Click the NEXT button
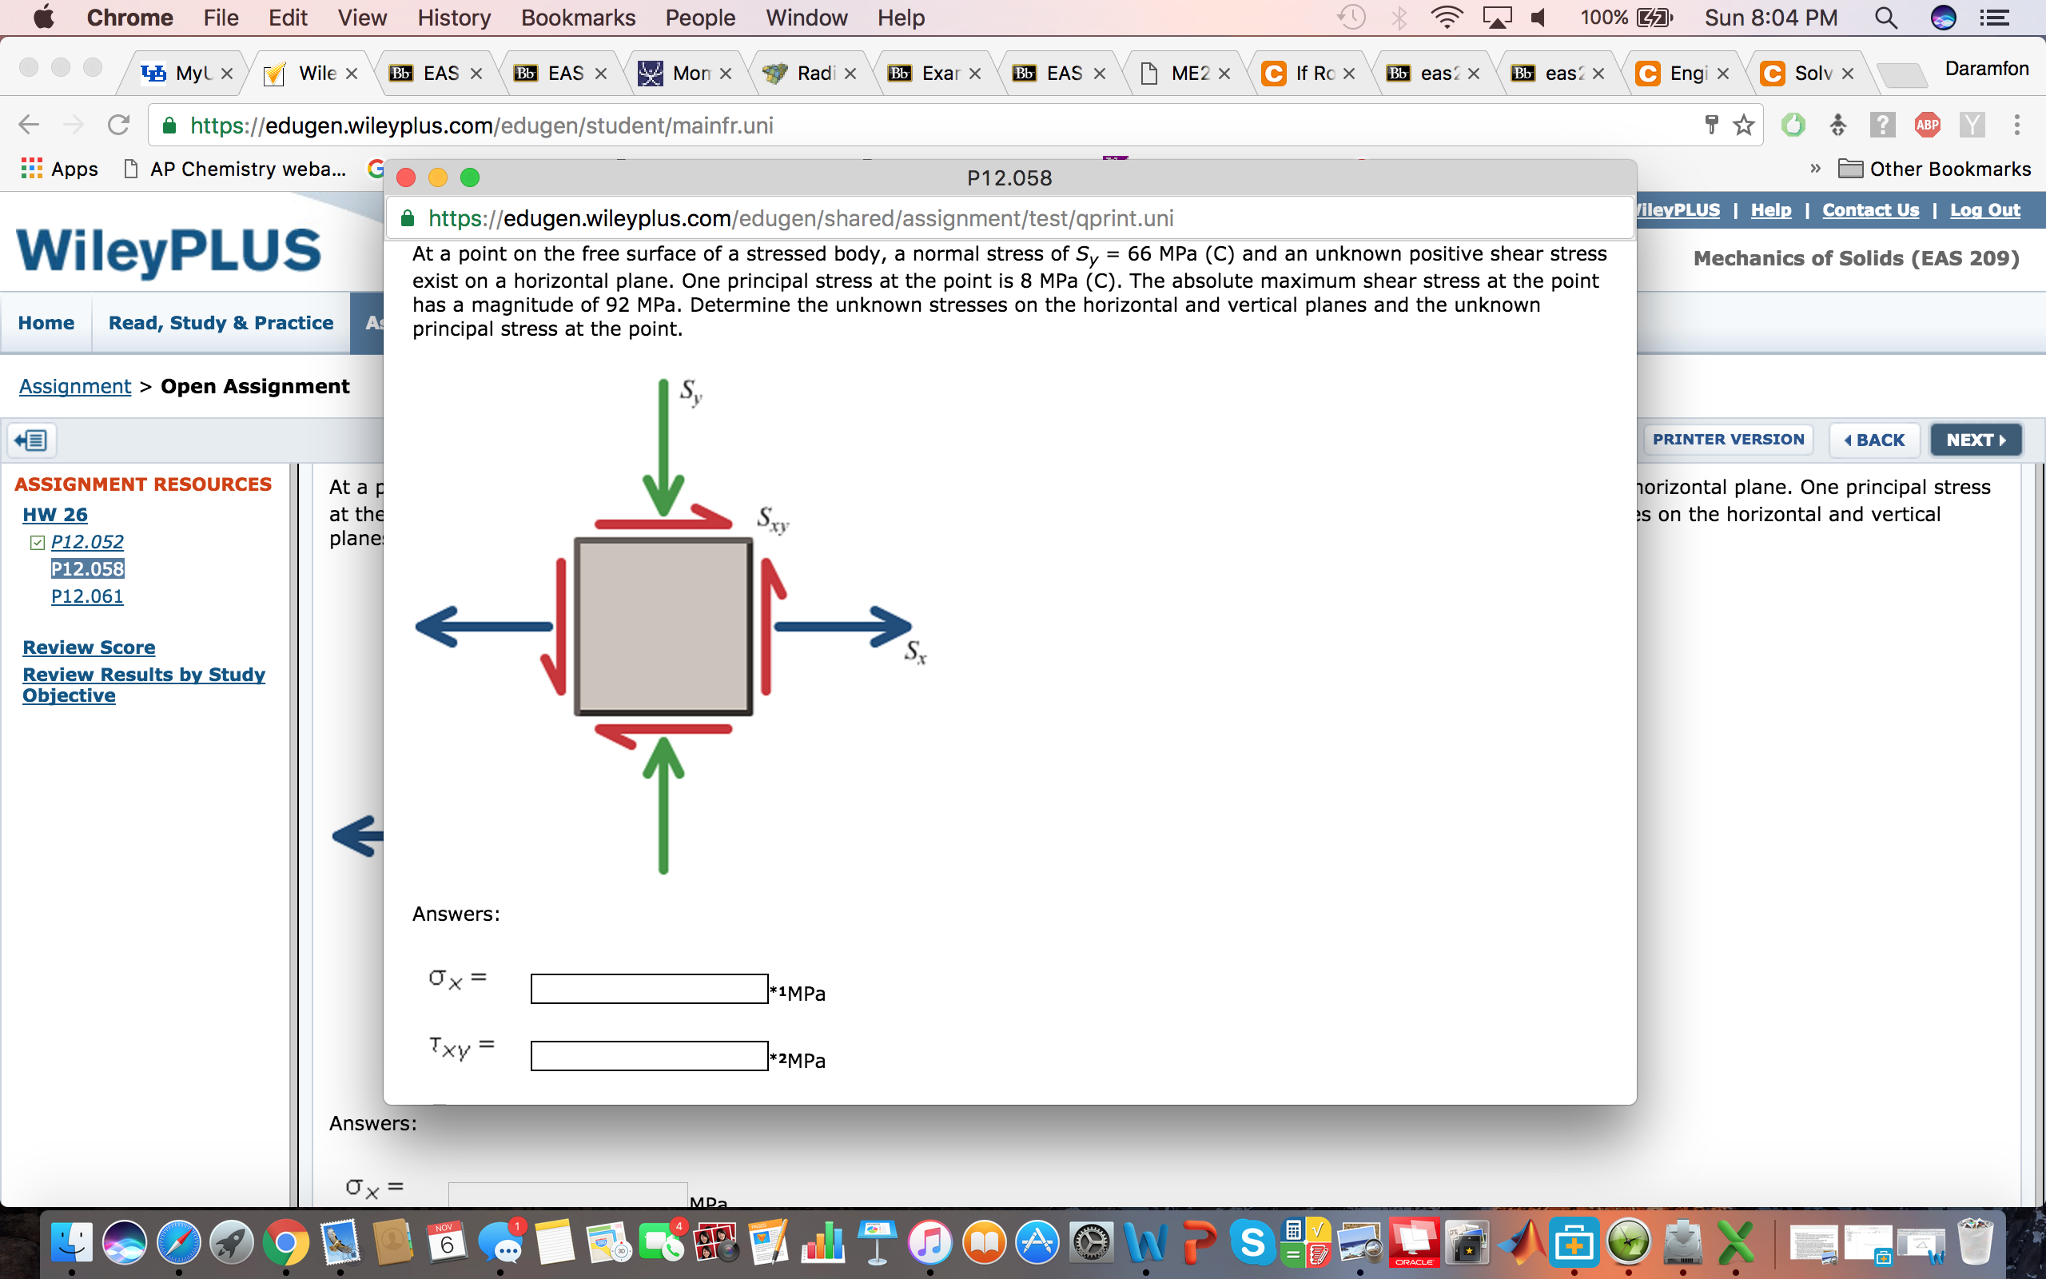Screen dimensions: 2046x1279 point(1976,440)
